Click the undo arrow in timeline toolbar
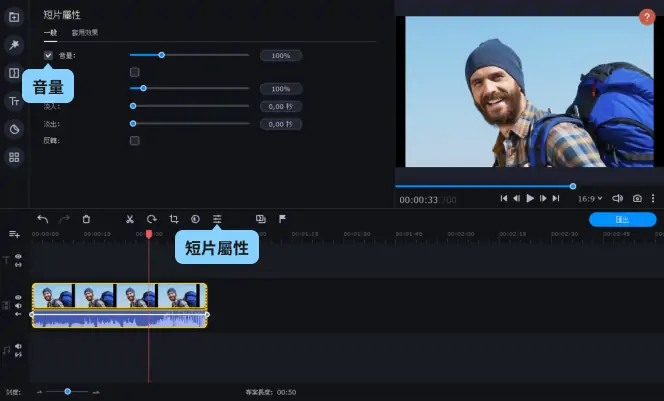Image resolution: width=664 pixels, height=401 pixels. point(42,219)
